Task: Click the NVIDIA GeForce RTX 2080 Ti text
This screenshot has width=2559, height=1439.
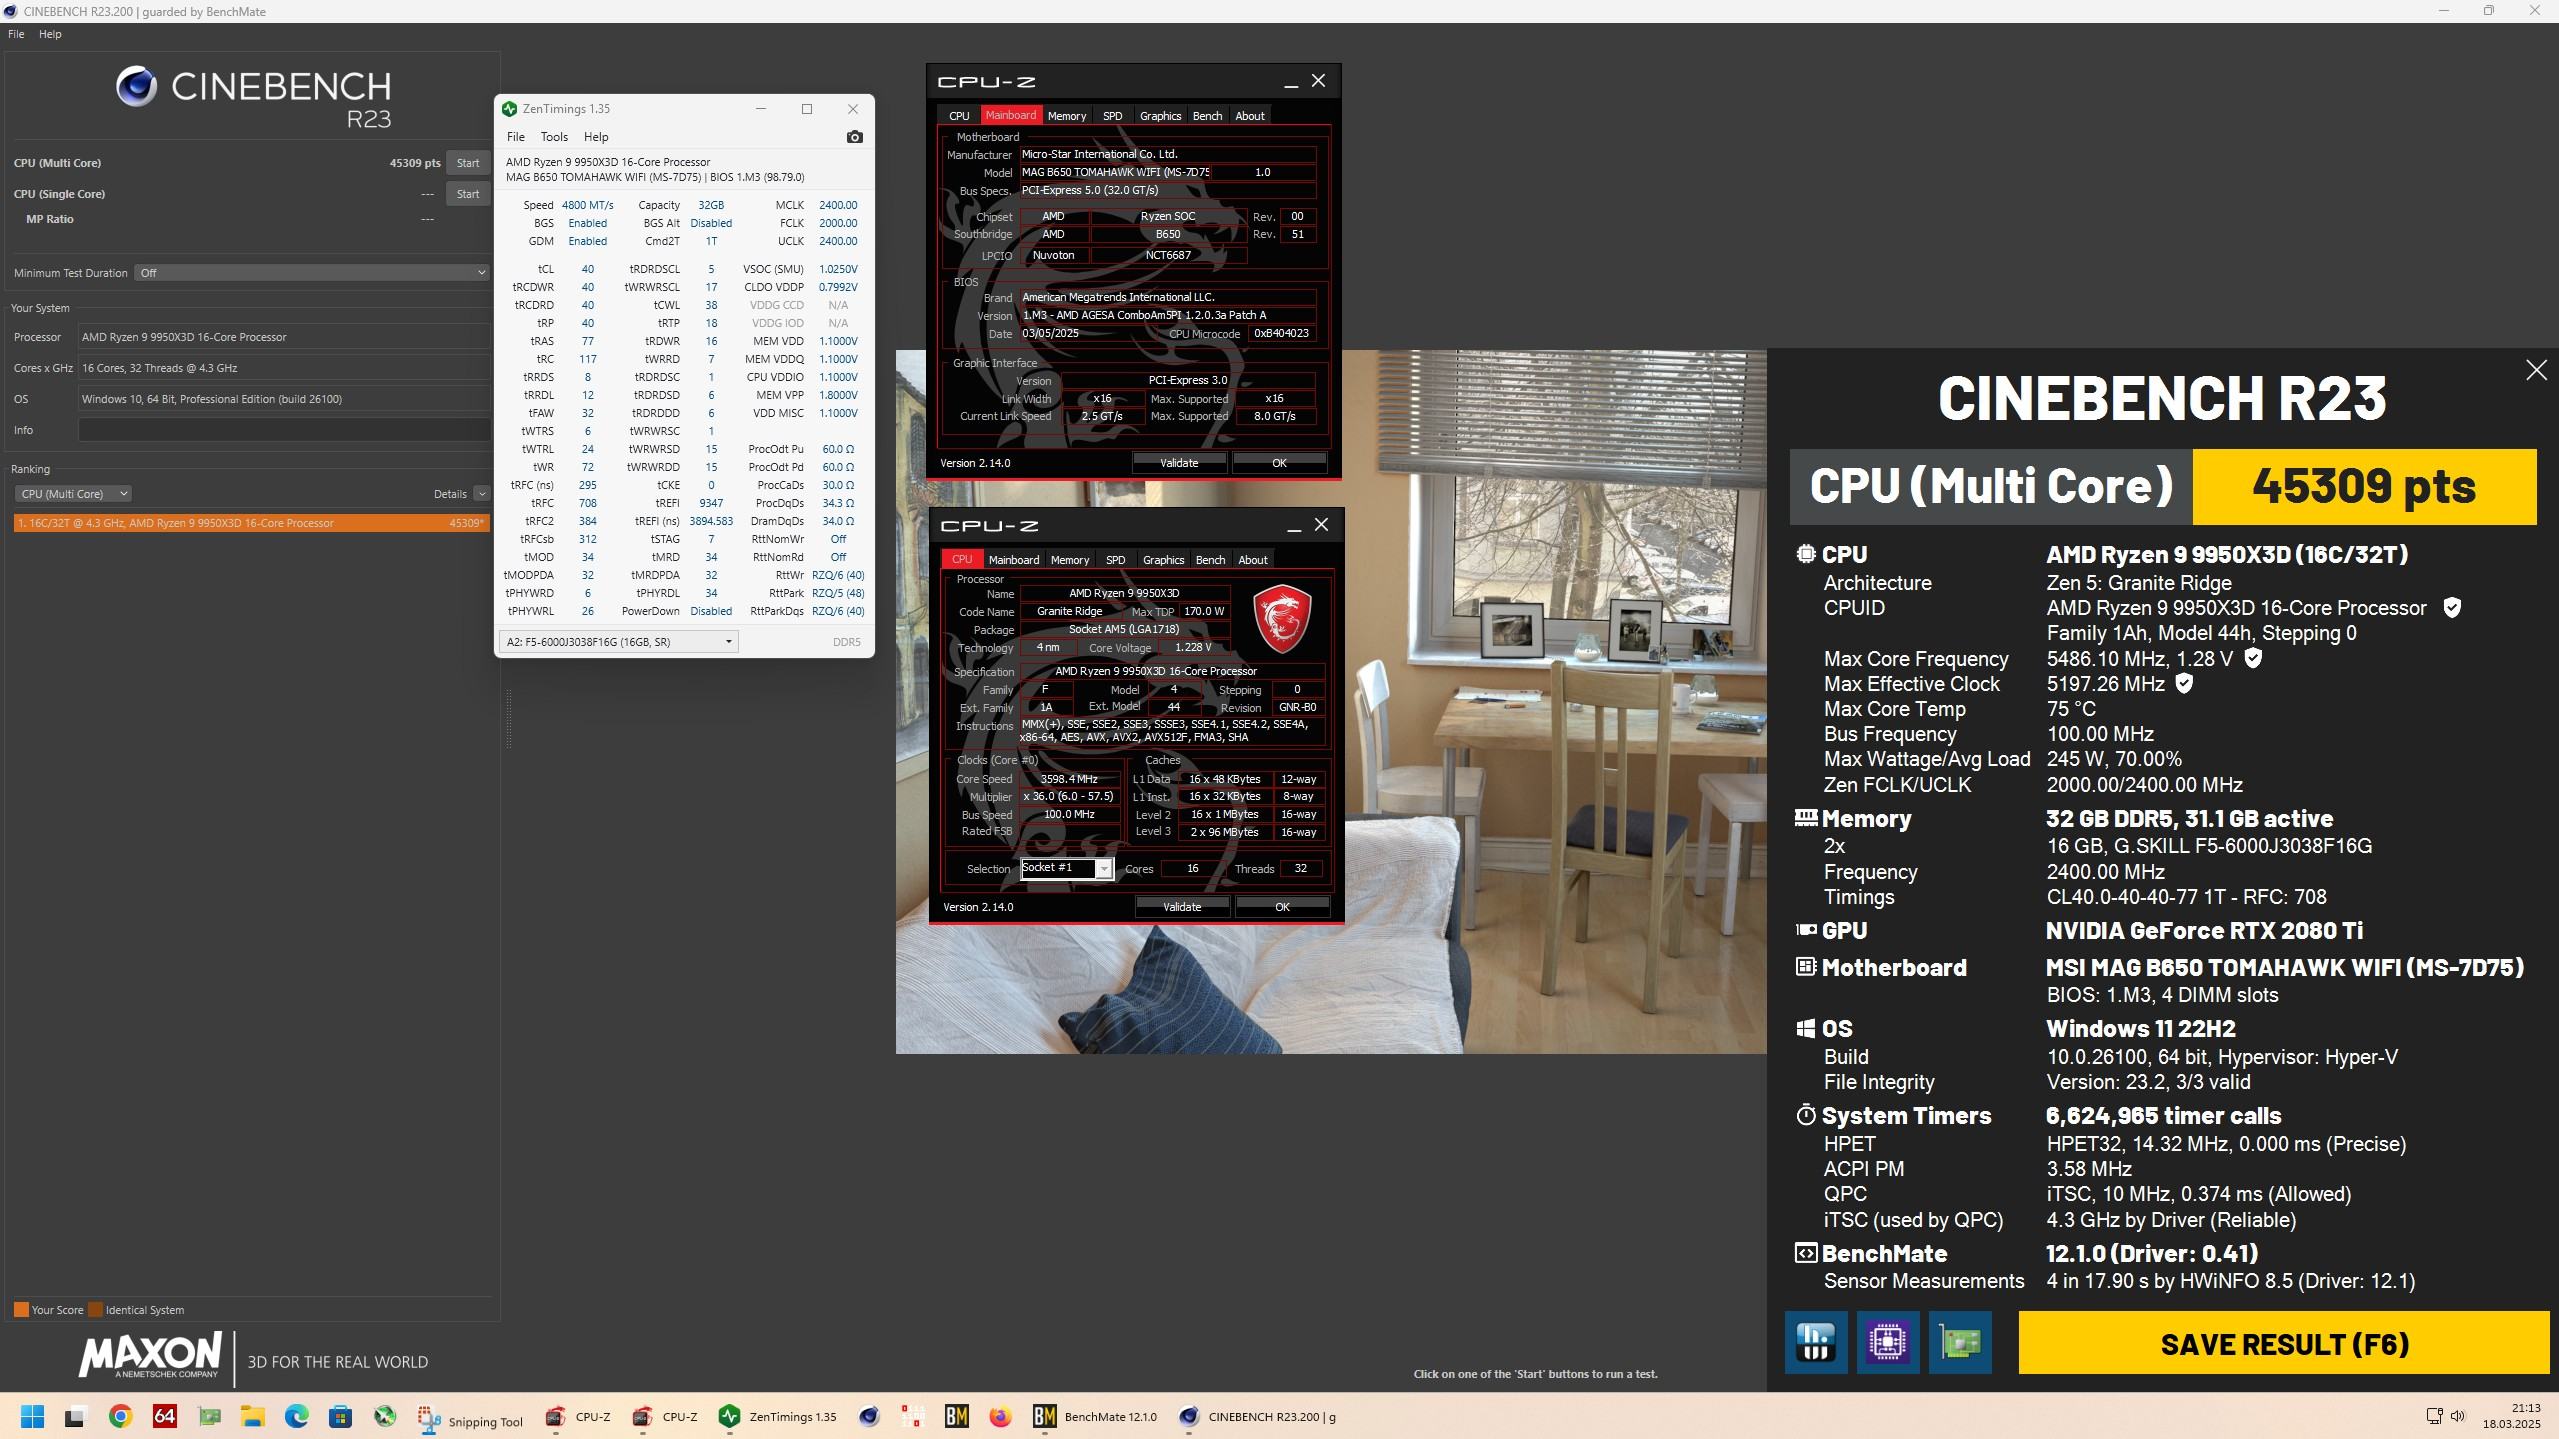Action: point(2204,931)
